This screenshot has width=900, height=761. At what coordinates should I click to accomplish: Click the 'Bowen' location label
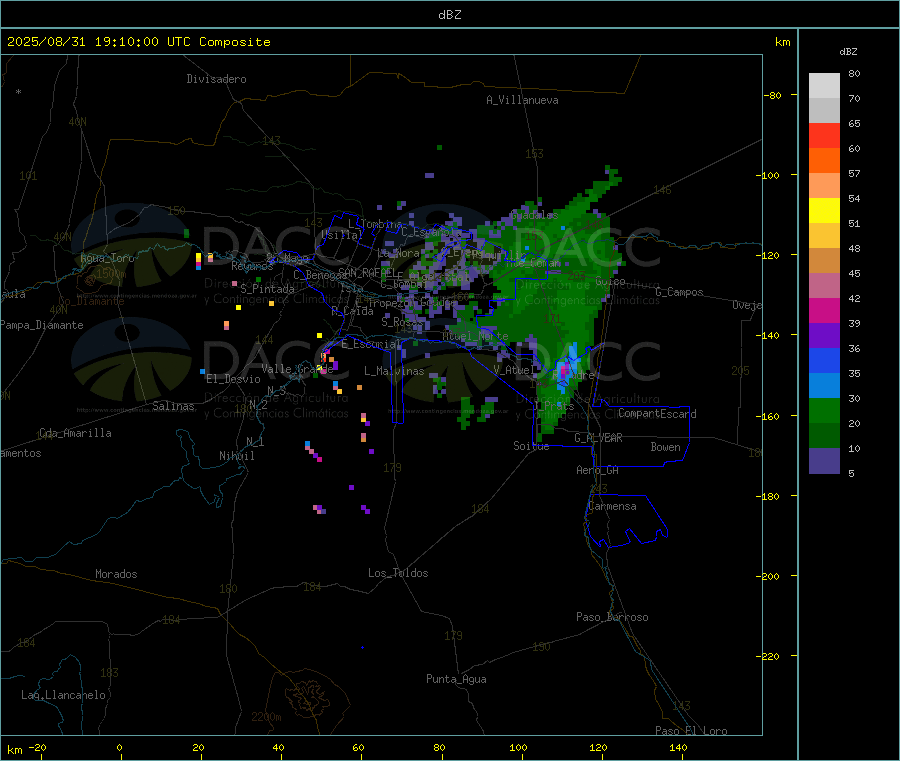point(665,447)
